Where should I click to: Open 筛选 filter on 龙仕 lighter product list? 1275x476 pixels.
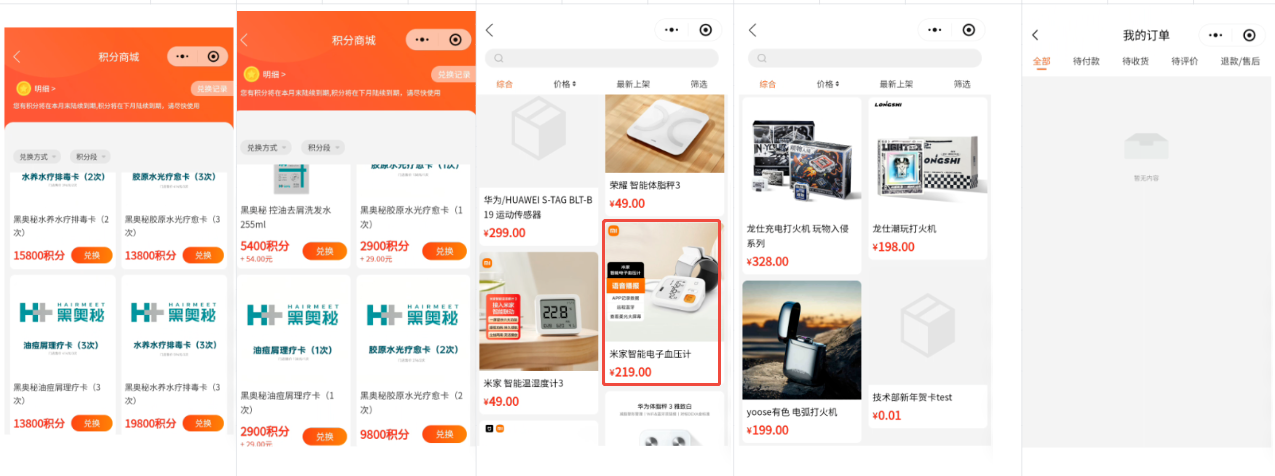coord(962,84)
